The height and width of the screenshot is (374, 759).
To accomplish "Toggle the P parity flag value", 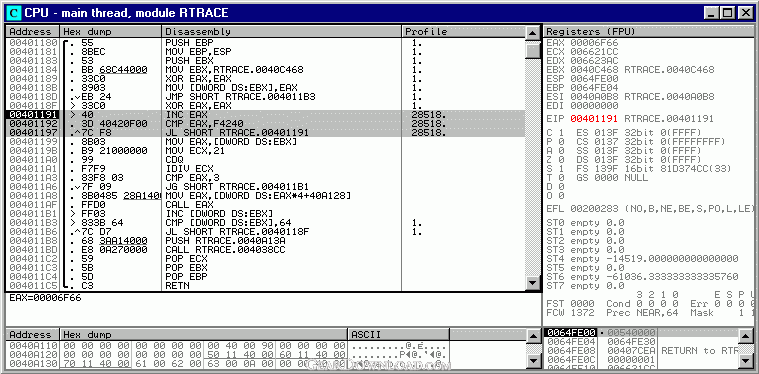I will click(562, 141).
